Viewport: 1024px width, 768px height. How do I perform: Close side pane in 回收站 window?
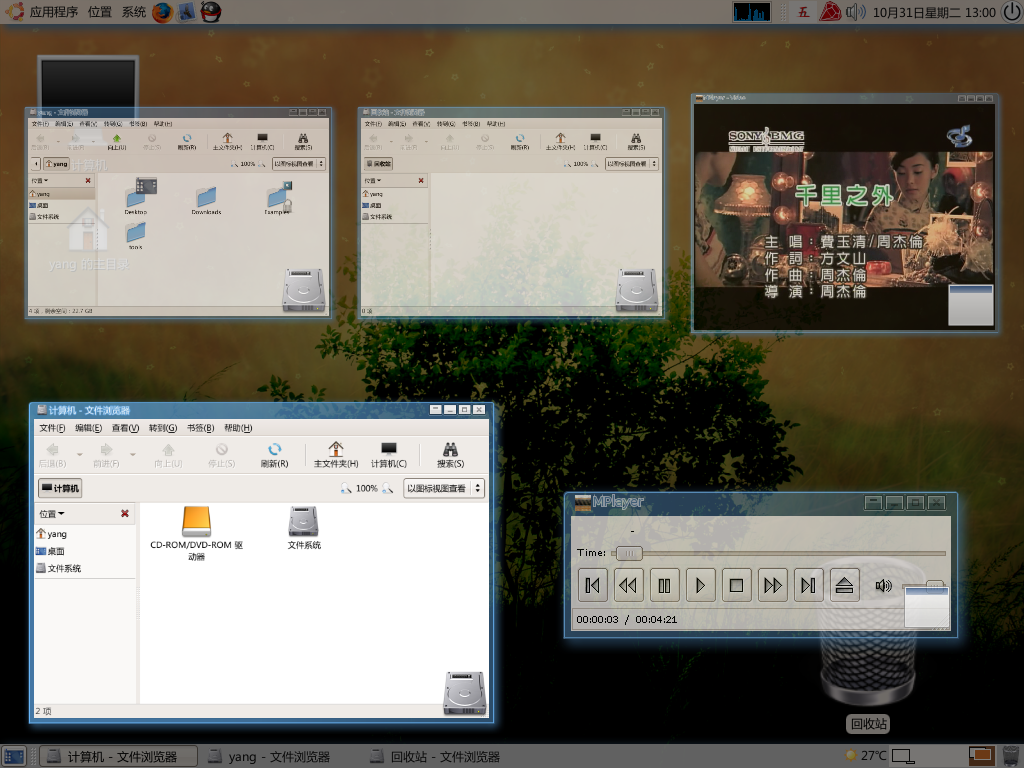pos(421,180)
